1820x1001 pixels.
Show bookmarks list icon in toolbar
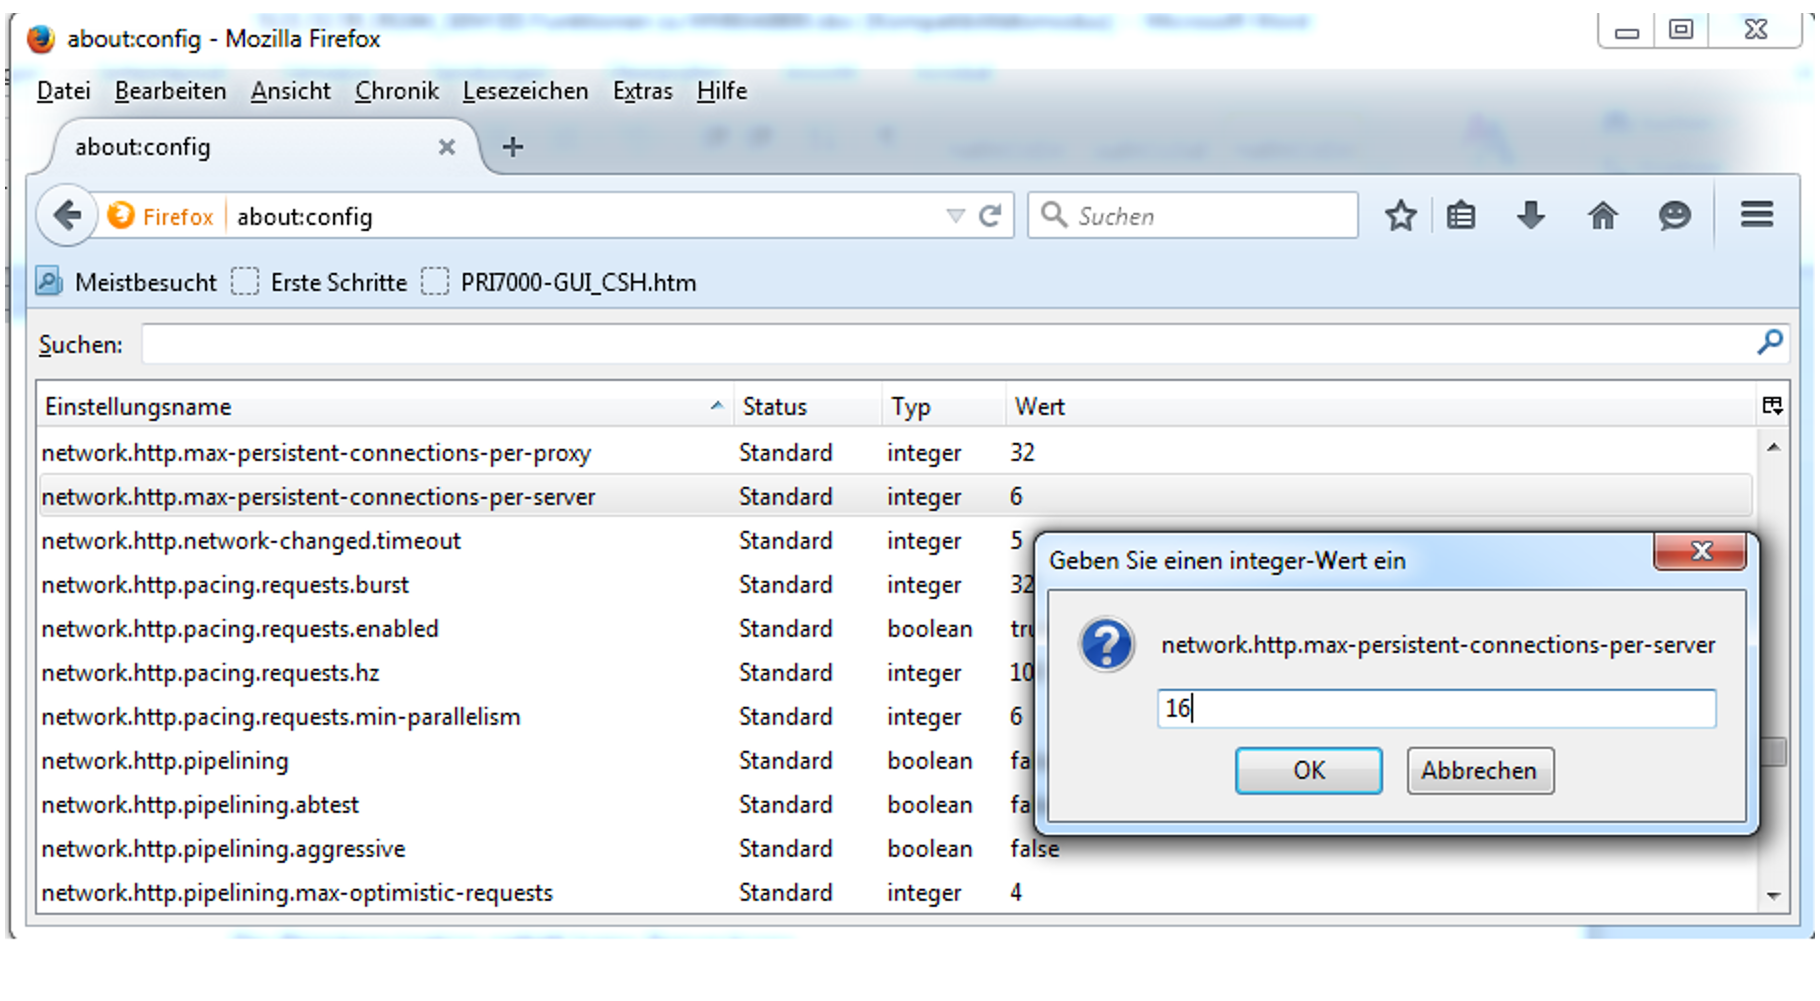pyautogui.click(x=1461, y=216)
